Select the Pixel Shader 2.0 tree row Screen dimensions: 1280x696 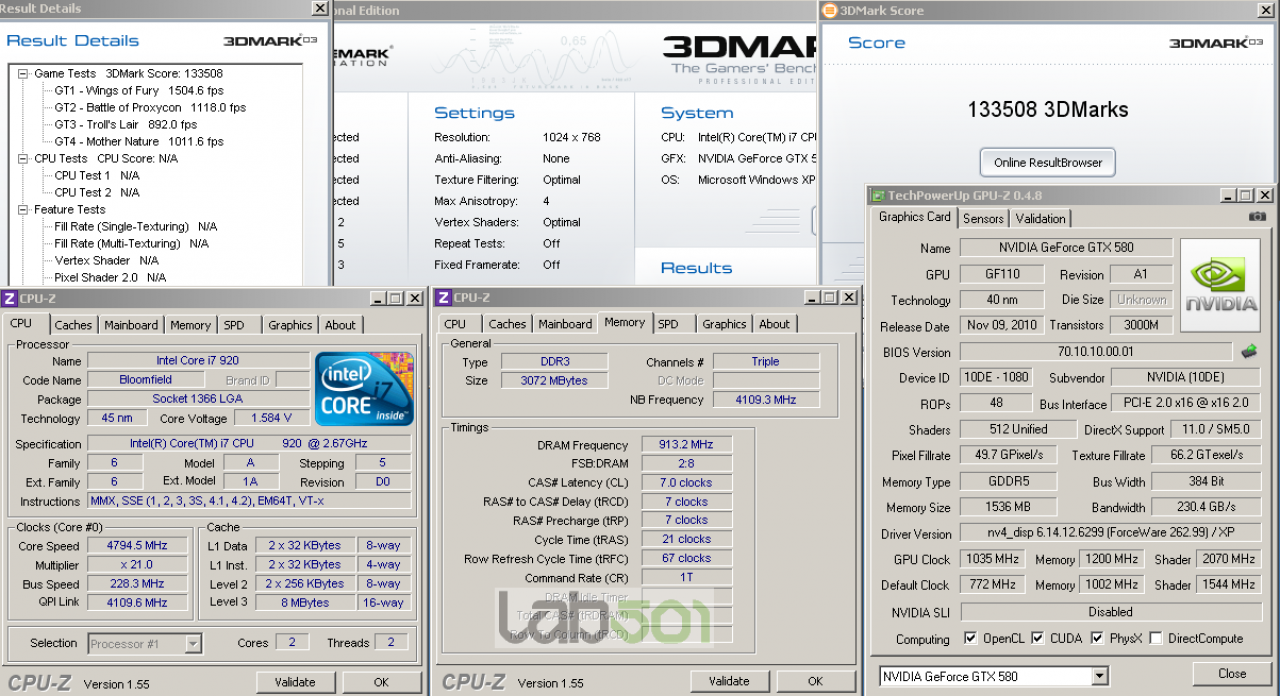(x=110, y=278)
